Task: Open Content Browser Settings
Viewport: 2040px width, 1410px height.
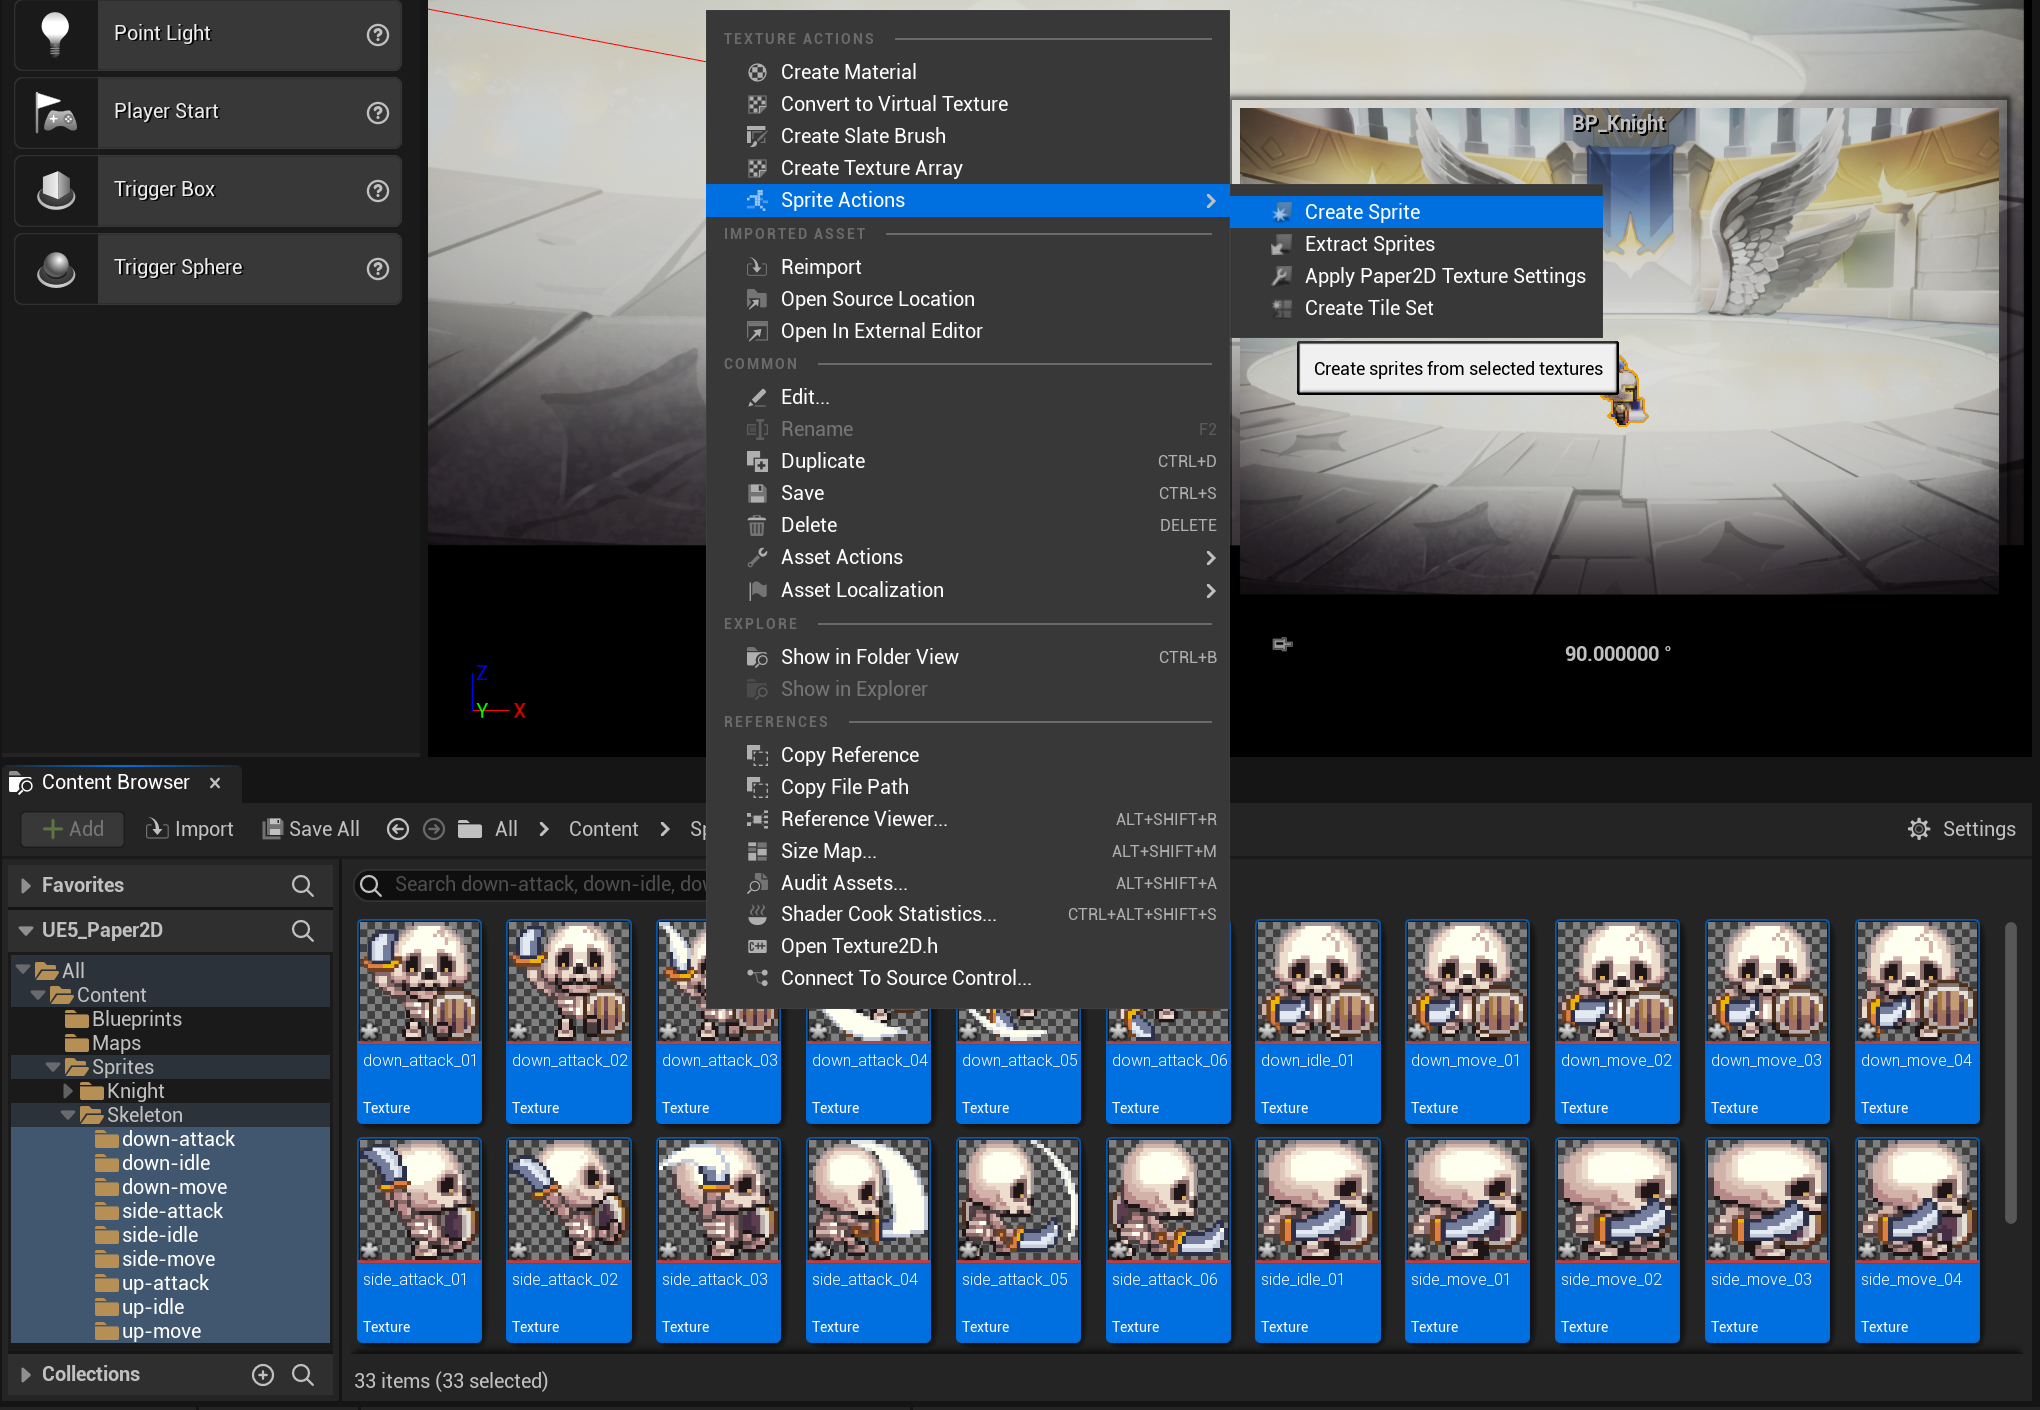Action: click(x=1961, y=829)
